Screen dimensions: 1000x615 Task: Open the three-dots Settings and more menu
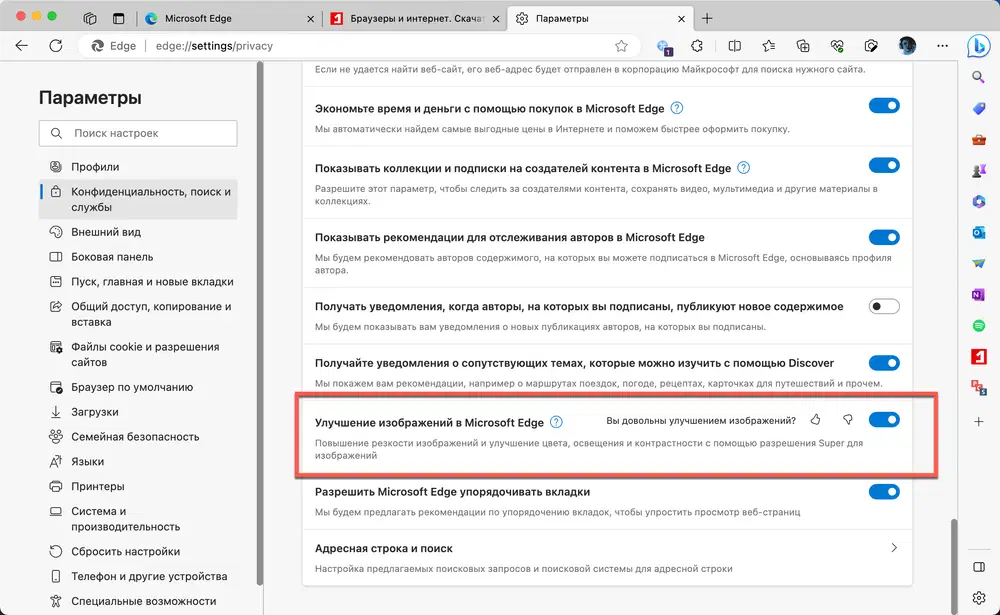(x=942, y=46)
